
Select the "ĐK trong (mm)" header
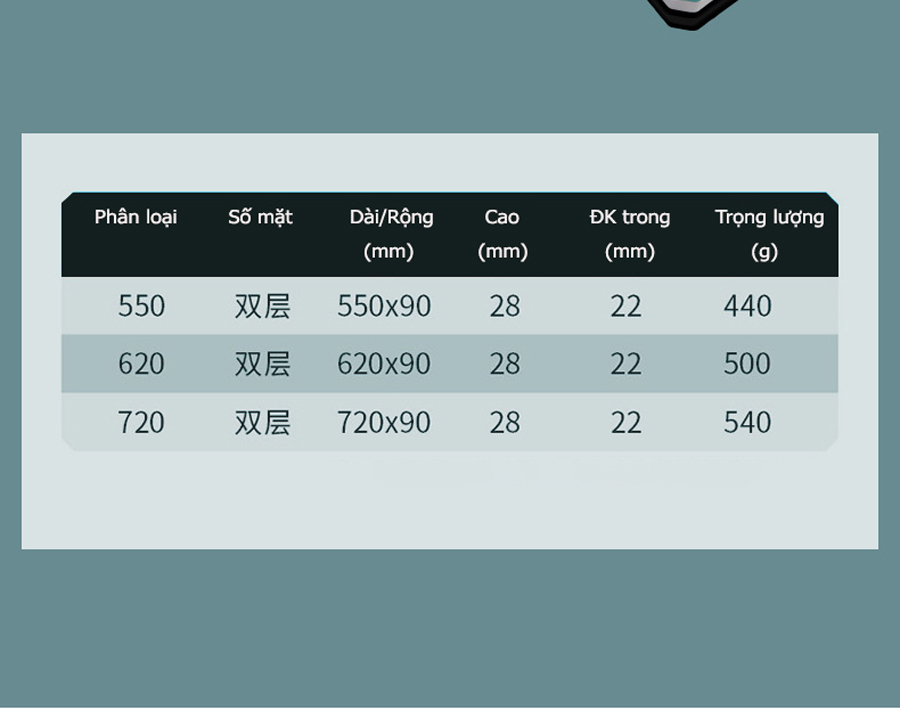(629, 234)
